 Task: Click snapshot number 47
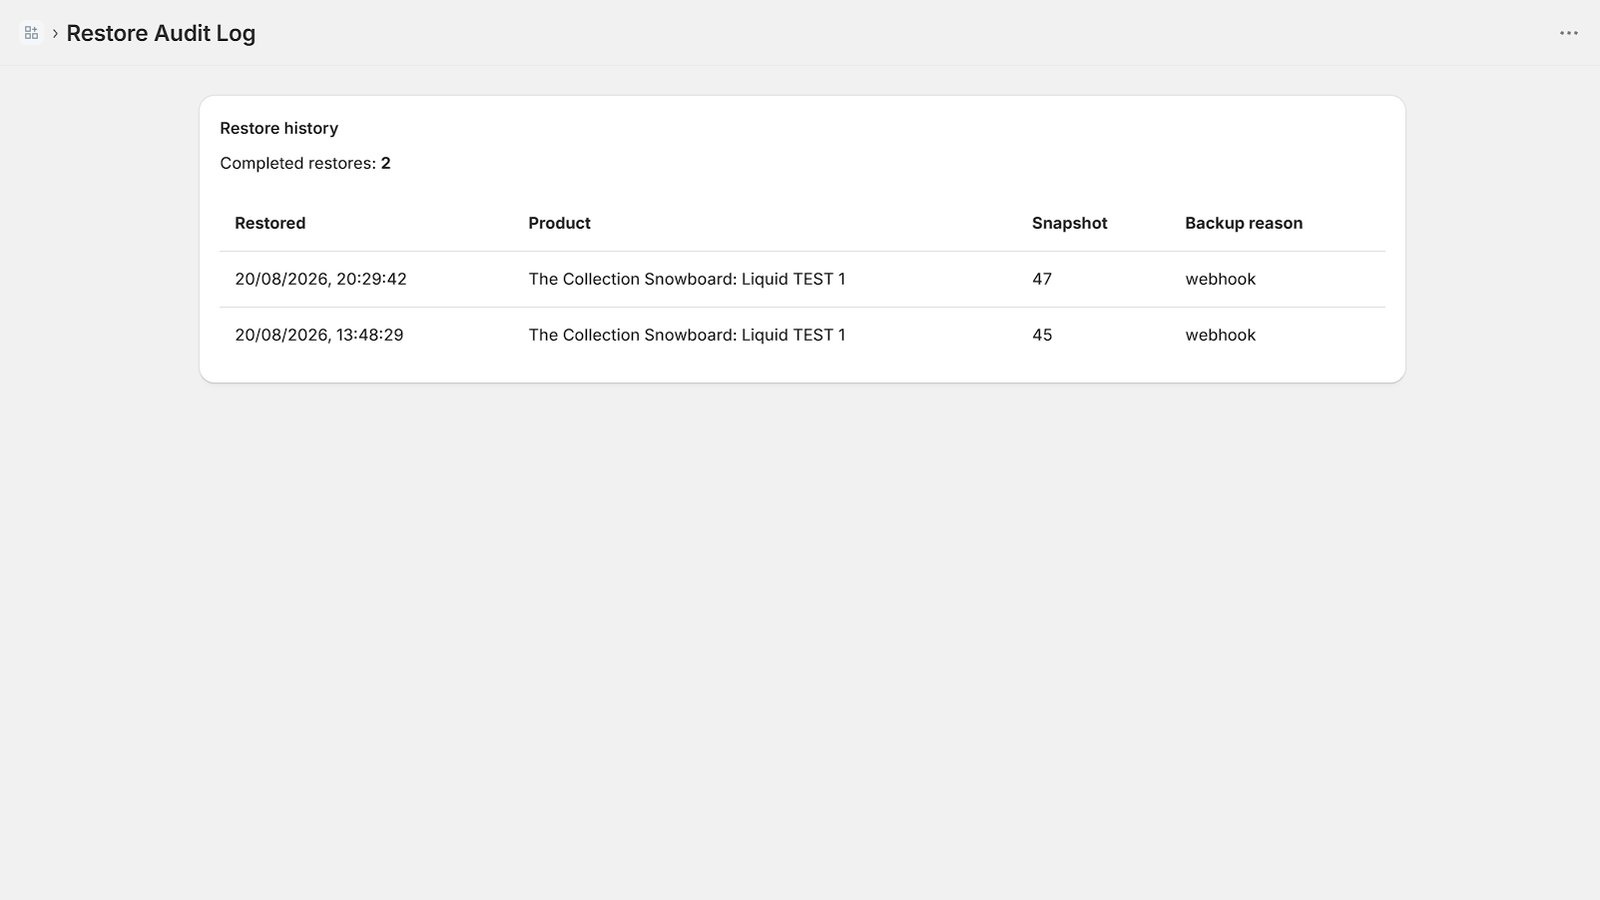pos(1042,279)
